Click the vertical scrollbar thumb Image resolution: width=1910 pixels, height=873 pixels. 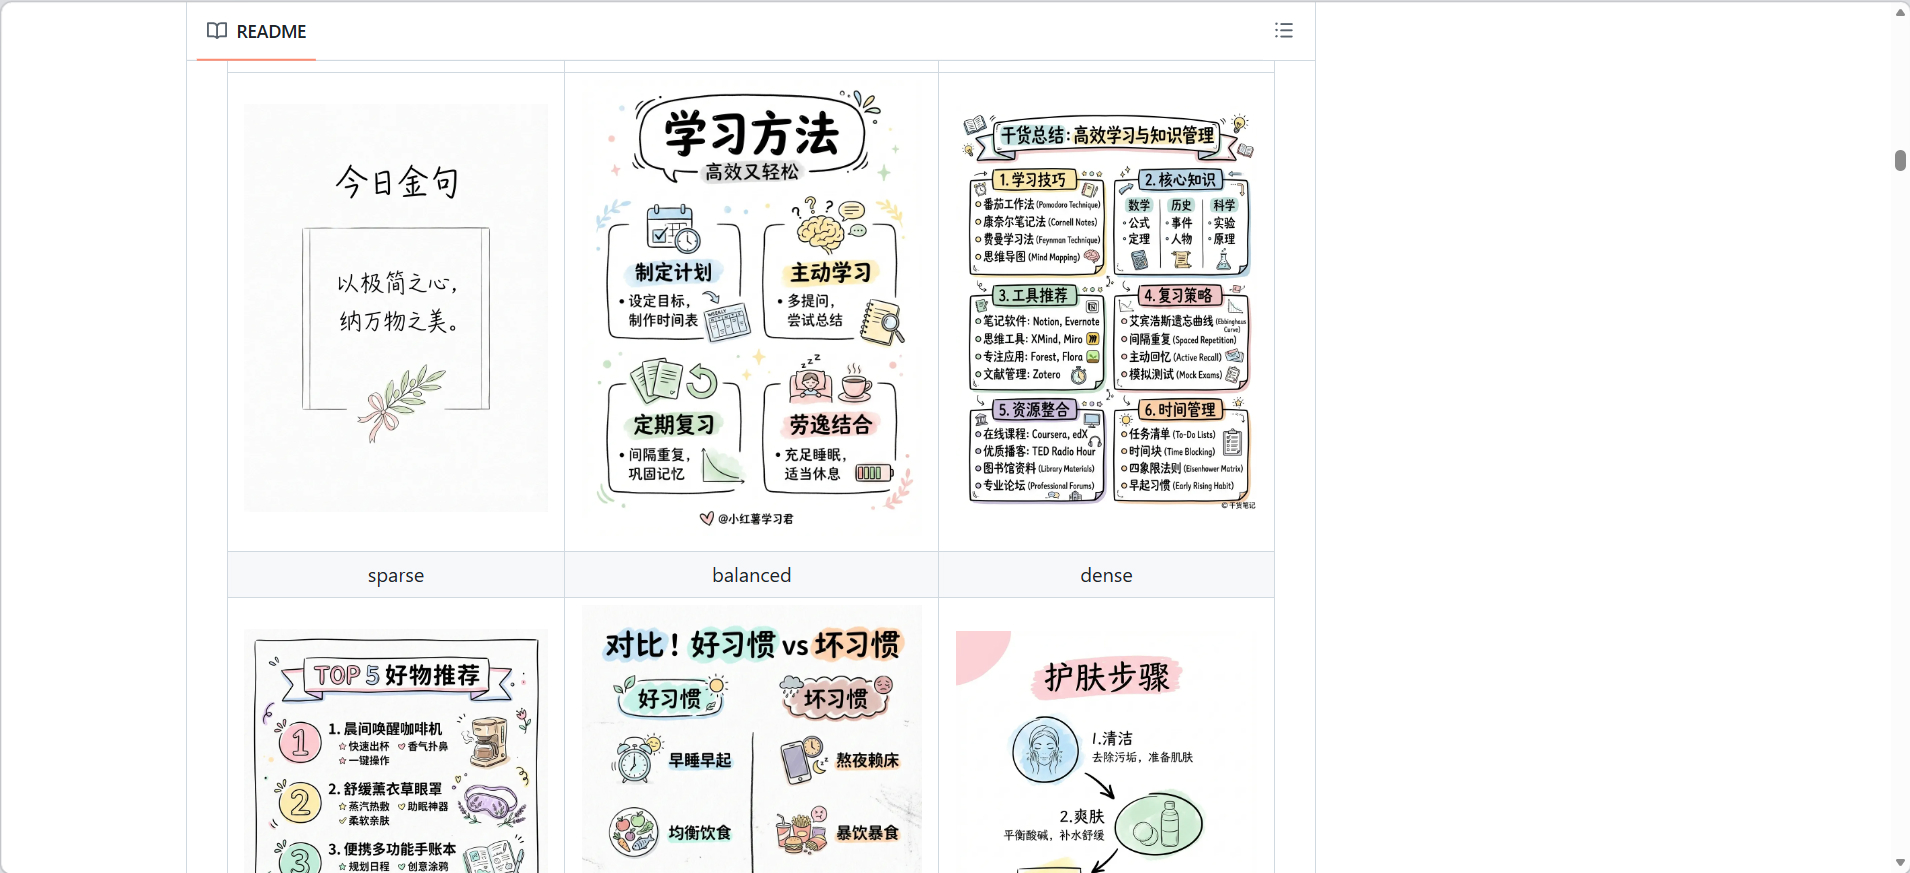click(x=1900, y=160)
